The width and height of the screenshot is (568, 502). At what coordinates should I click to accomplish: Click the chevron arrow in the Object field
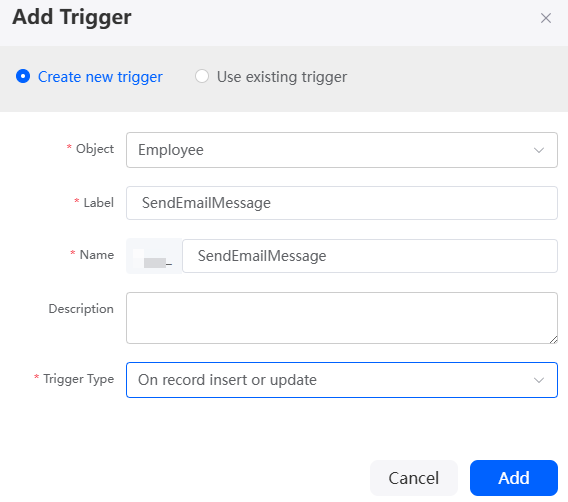pyautogui.click(x=539, y=150)
